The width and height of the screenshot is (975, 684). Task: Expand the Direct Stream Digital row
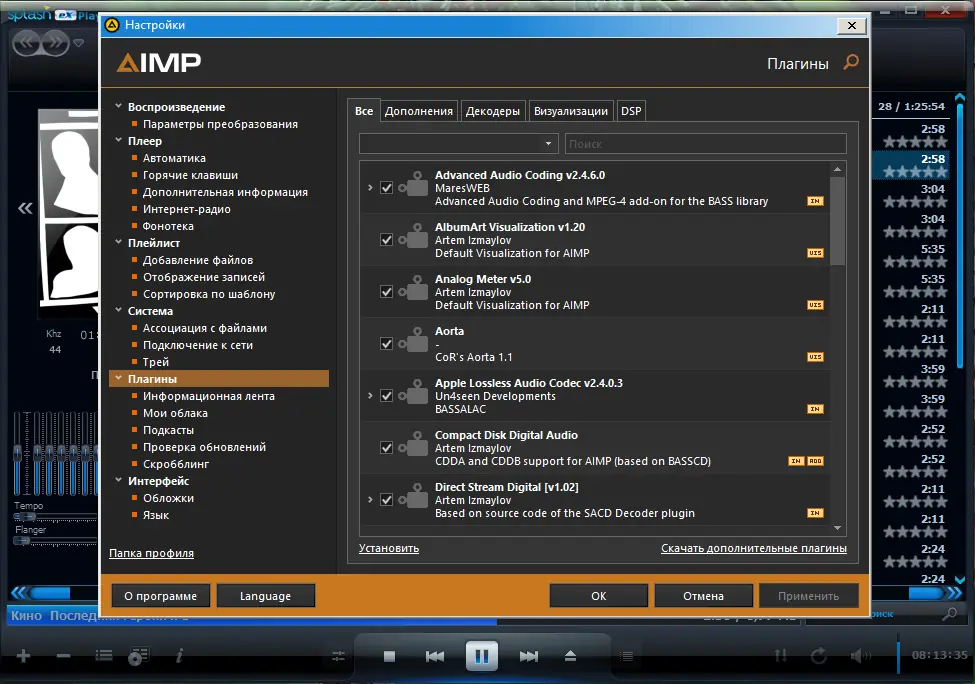tap(370, 499)
